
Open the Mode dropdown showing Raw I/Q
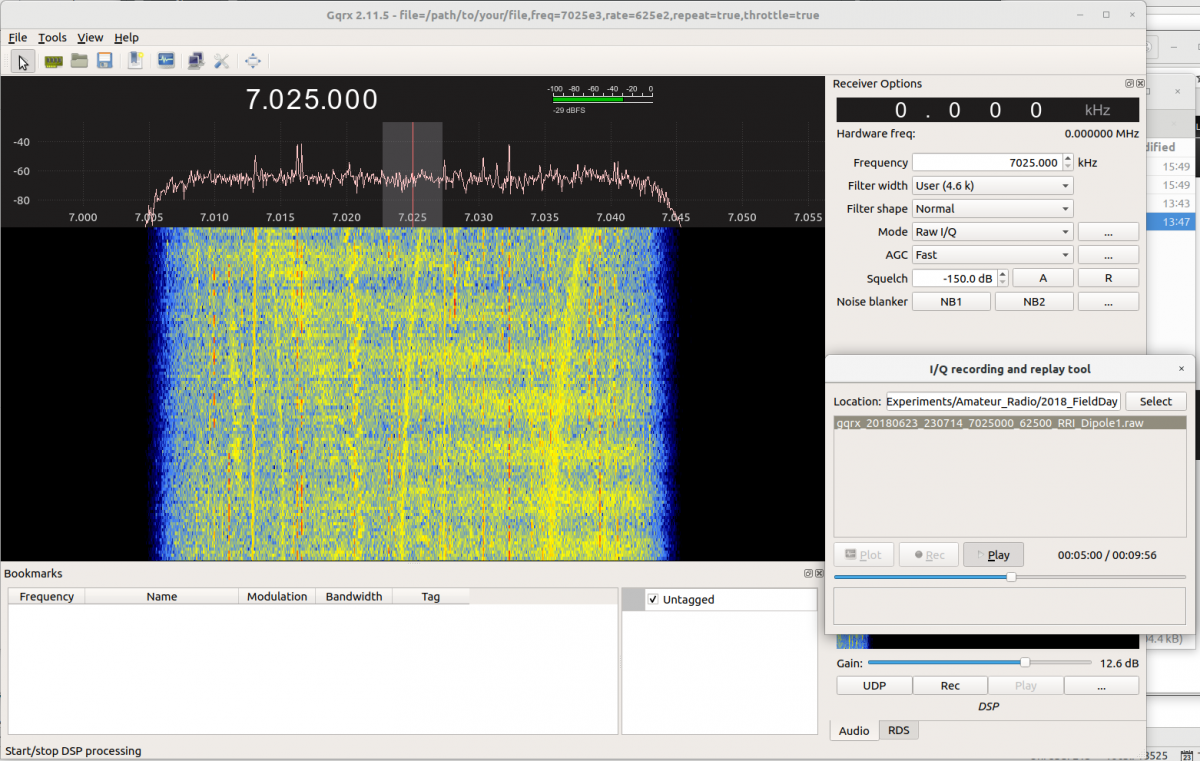[x=992, y=232]
